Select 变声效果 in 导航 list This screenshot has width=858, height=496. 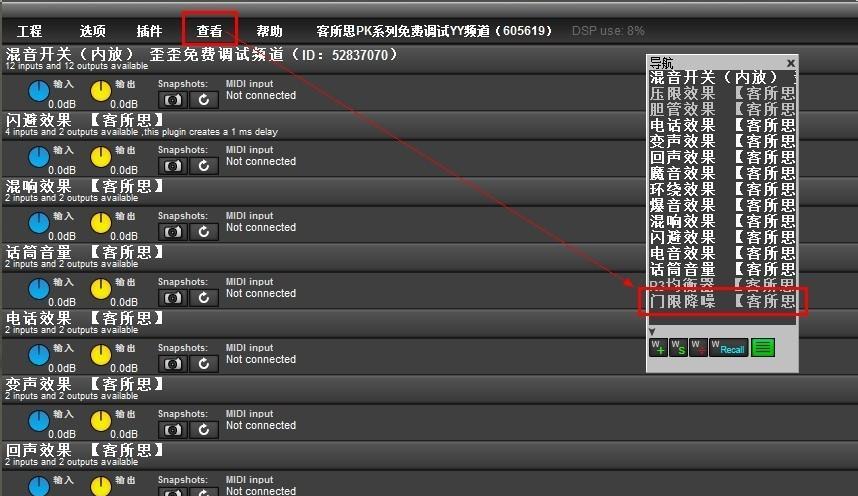[722, 141]
